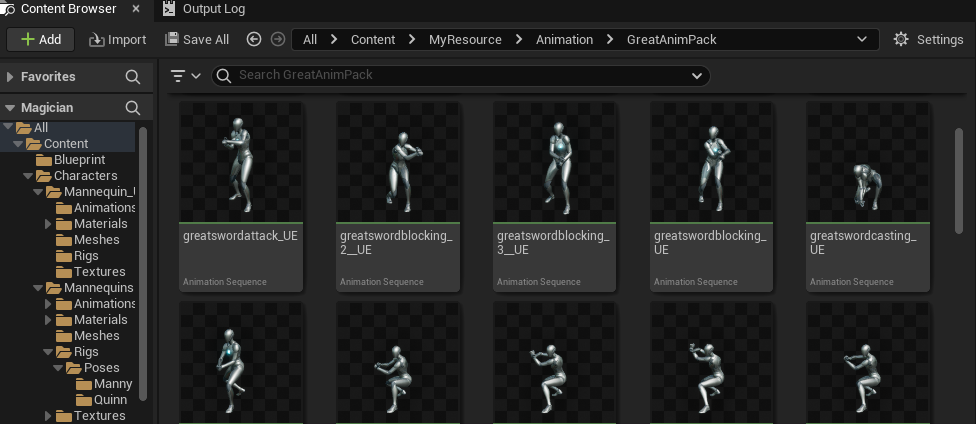Select 'GreatAnimPack' in the breadcrumb path
Screen dimensions: 976x424
pos(672,39)
